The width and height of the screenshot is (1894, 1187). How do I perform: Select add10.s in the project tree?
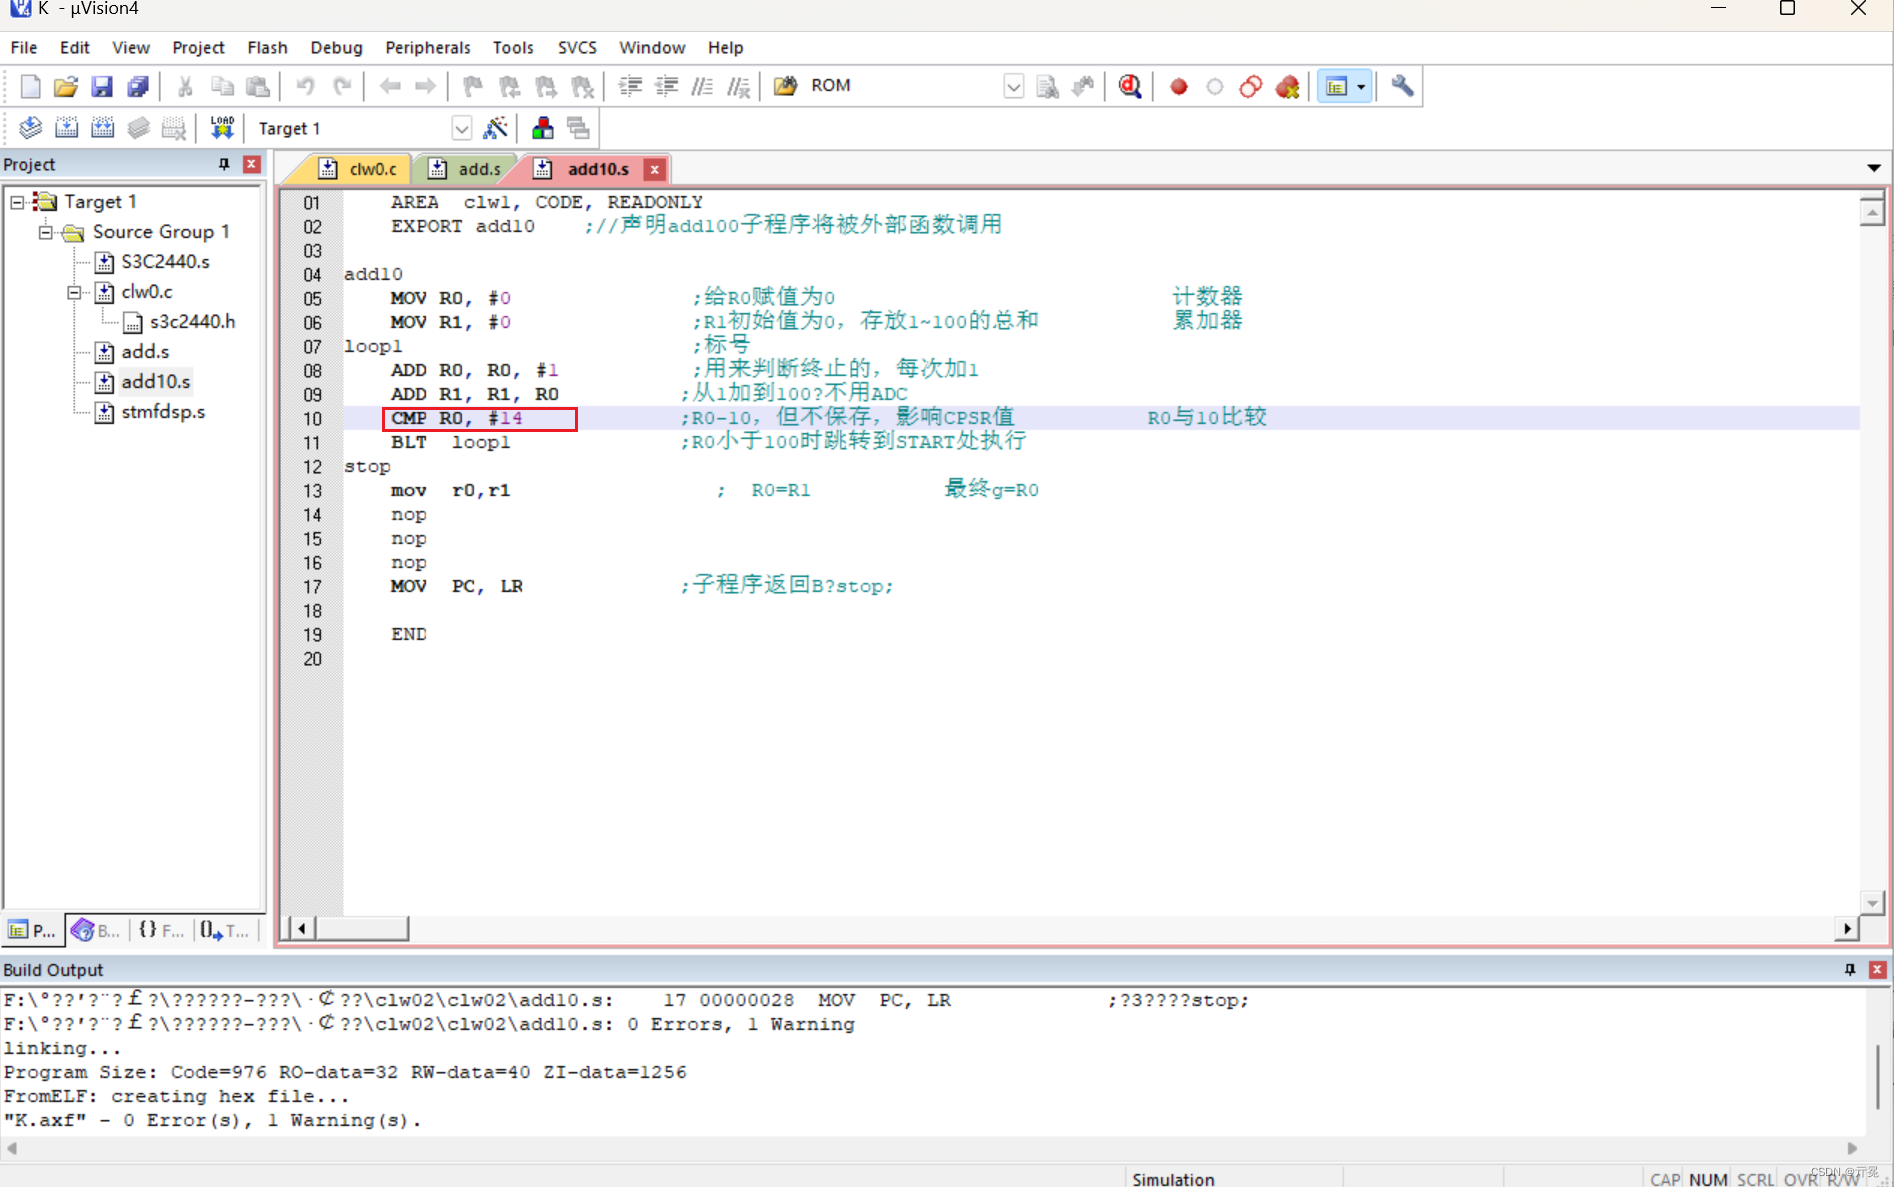155,382
